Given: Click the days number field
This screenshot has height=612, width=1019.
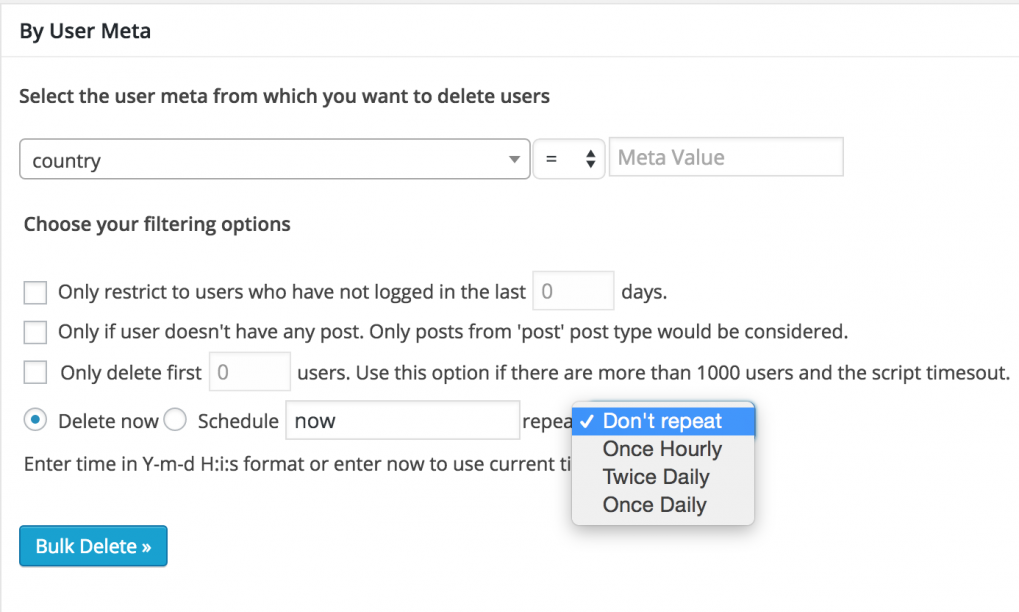Looking at the screenshot, I should click(572, 290).
